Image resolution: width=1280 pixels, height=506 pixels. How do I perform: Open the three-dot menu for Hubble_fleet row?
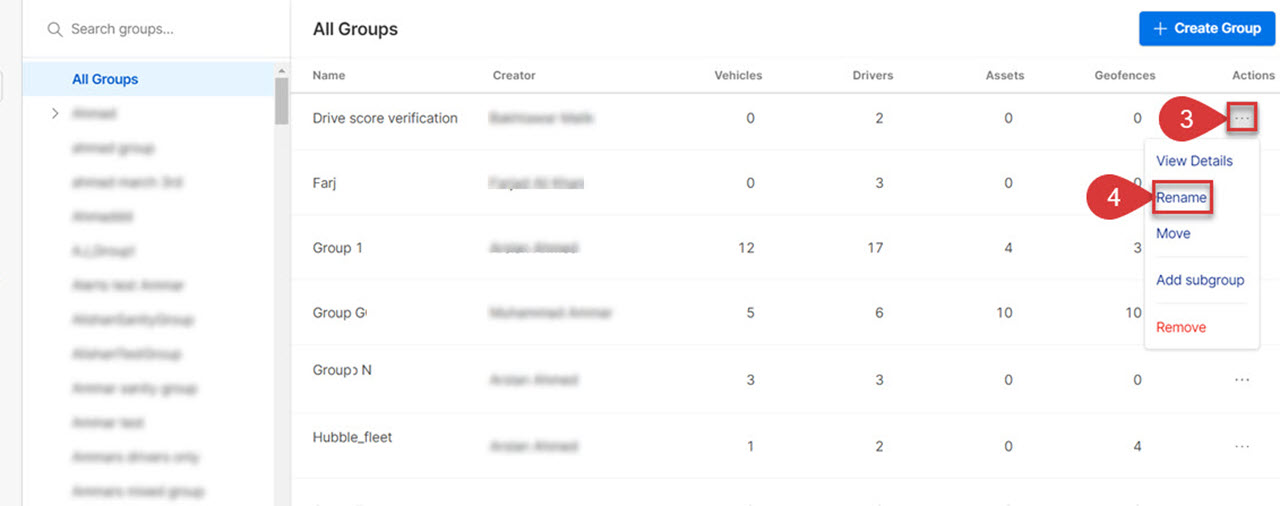(x=1242, y=446)
